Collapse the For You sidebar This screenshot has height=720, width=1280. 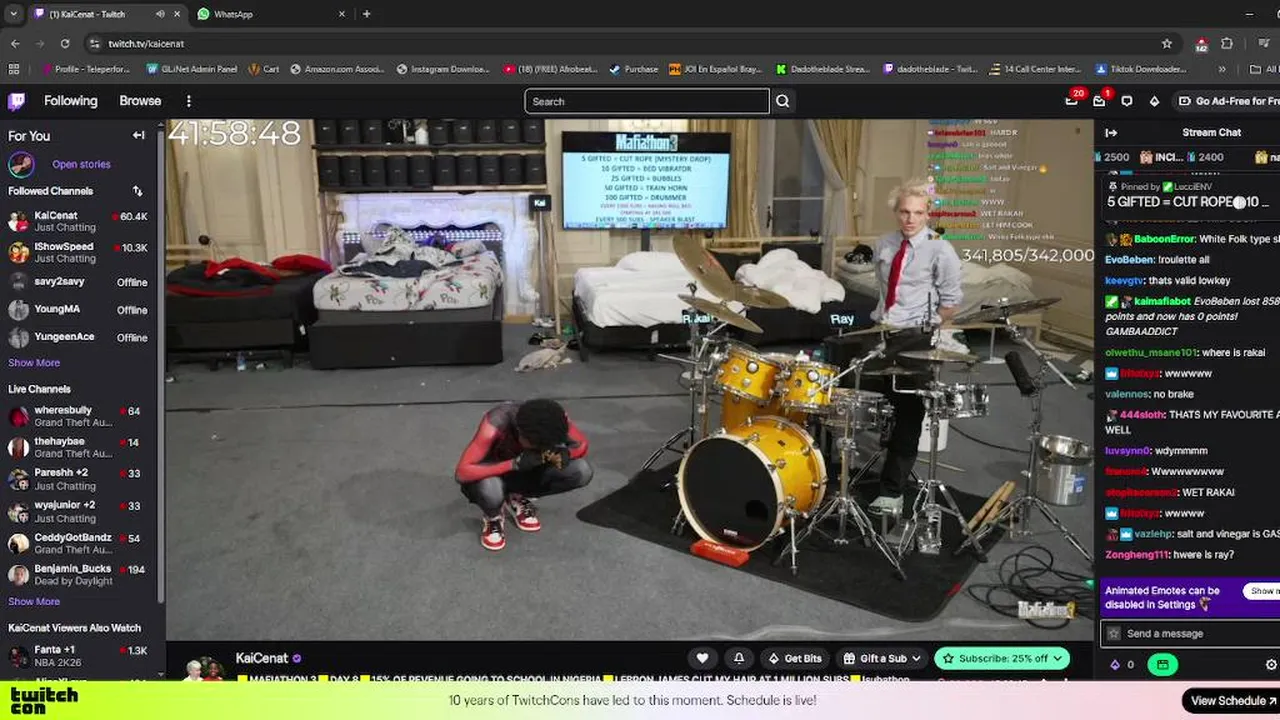click(x=139, y=136)
